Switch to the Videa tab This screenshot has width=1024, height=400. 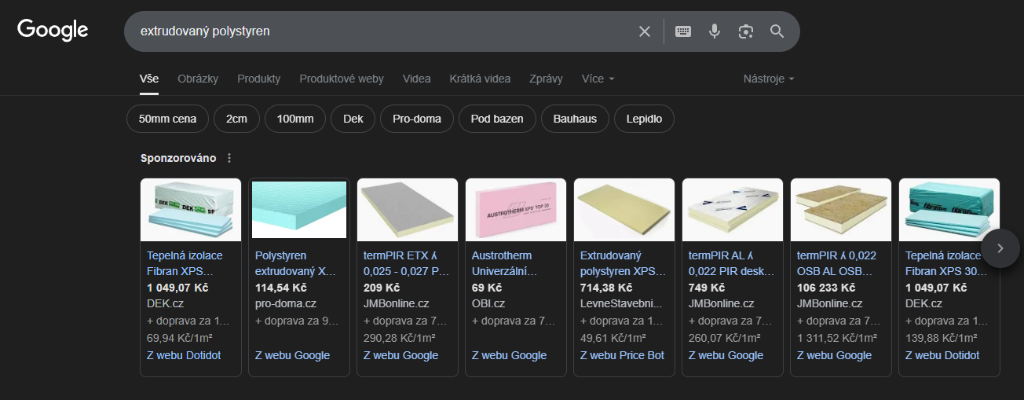point(417,78)
